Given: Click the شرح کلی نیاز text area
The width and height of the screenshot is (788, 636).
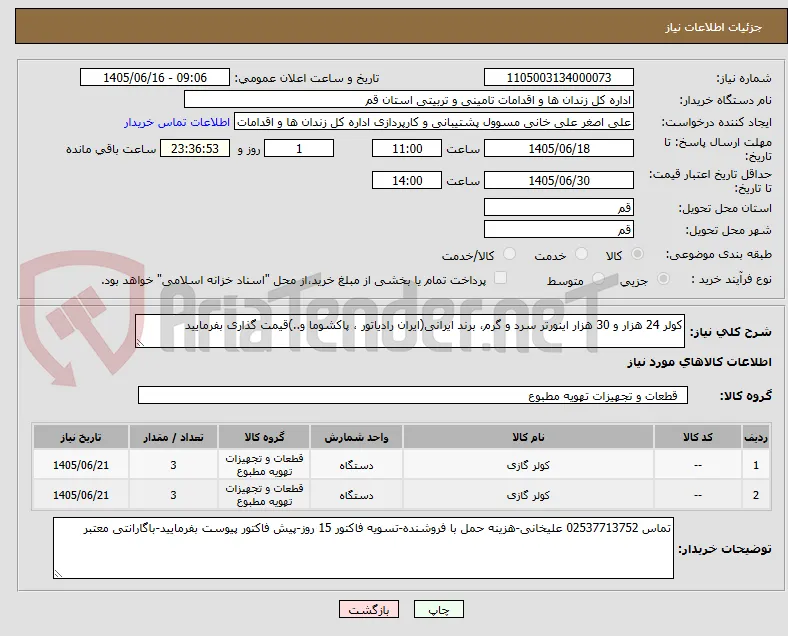Looking at the screenshot, I should coord(410,331).
